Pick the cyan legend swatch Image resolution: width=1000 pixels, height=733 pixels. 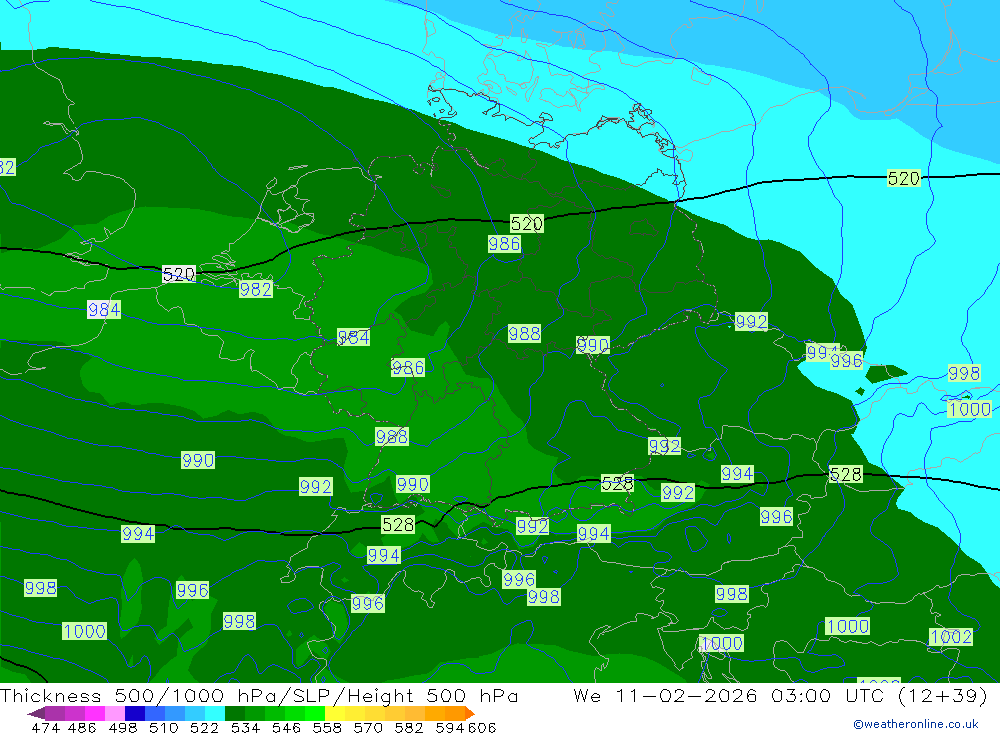click(x=215, y=713)
